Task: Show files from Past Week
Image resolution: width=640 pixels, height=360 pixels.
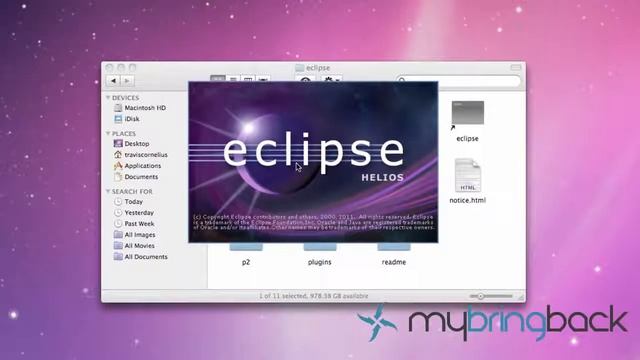Action: 134,224
